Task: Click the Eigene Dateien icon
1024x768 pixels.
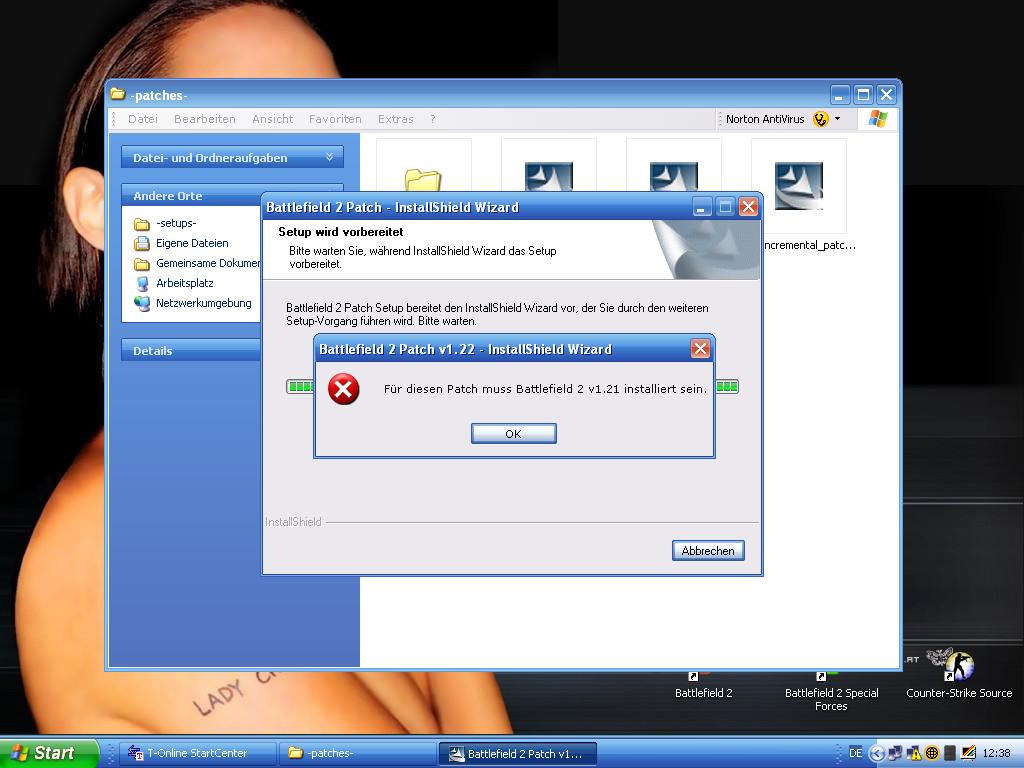Action: (142, 244)
